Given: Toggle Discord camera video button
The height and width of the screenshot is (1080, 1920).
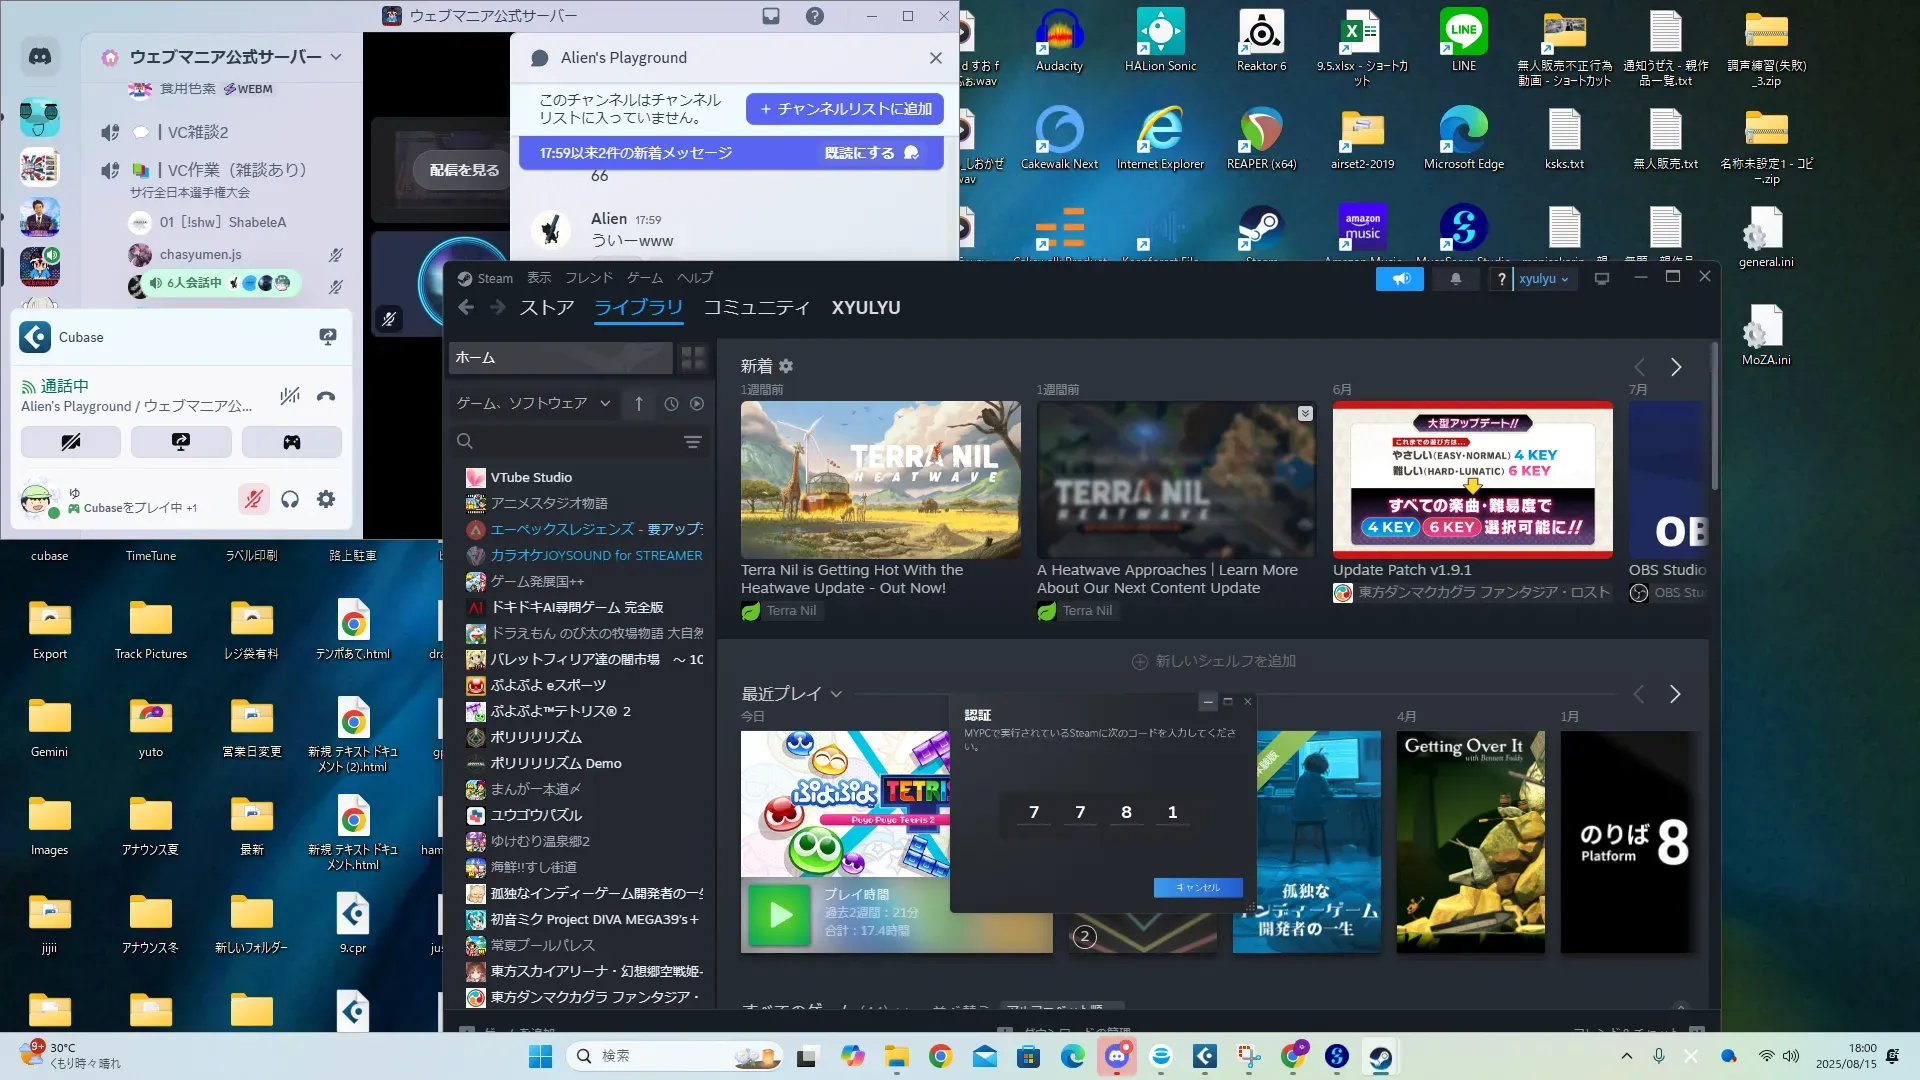Looking at the screenshot, I should point(71,442).
